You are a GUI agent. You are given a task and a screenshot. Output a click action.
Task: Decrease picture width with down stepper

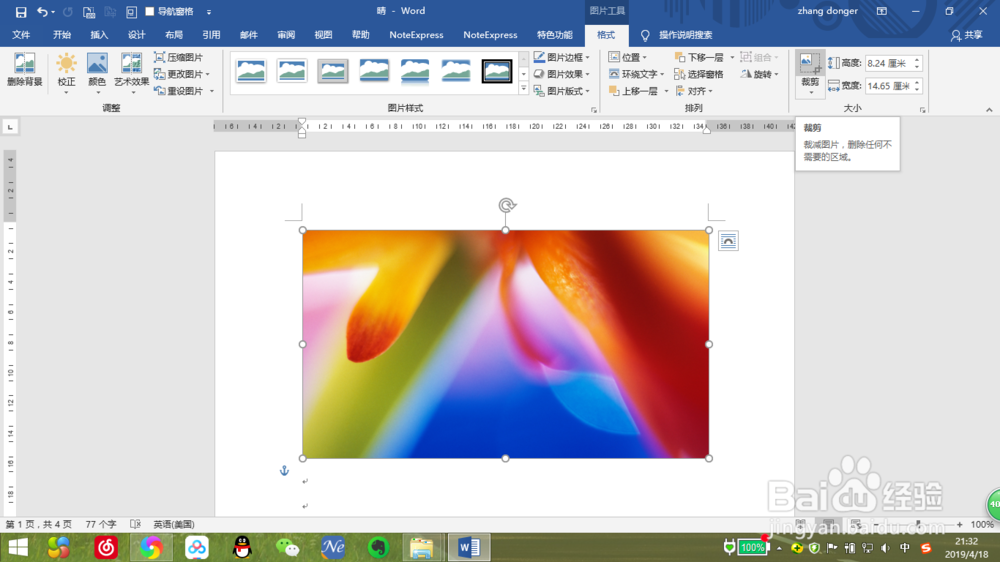pyautogui.click(x=917, y=89)
